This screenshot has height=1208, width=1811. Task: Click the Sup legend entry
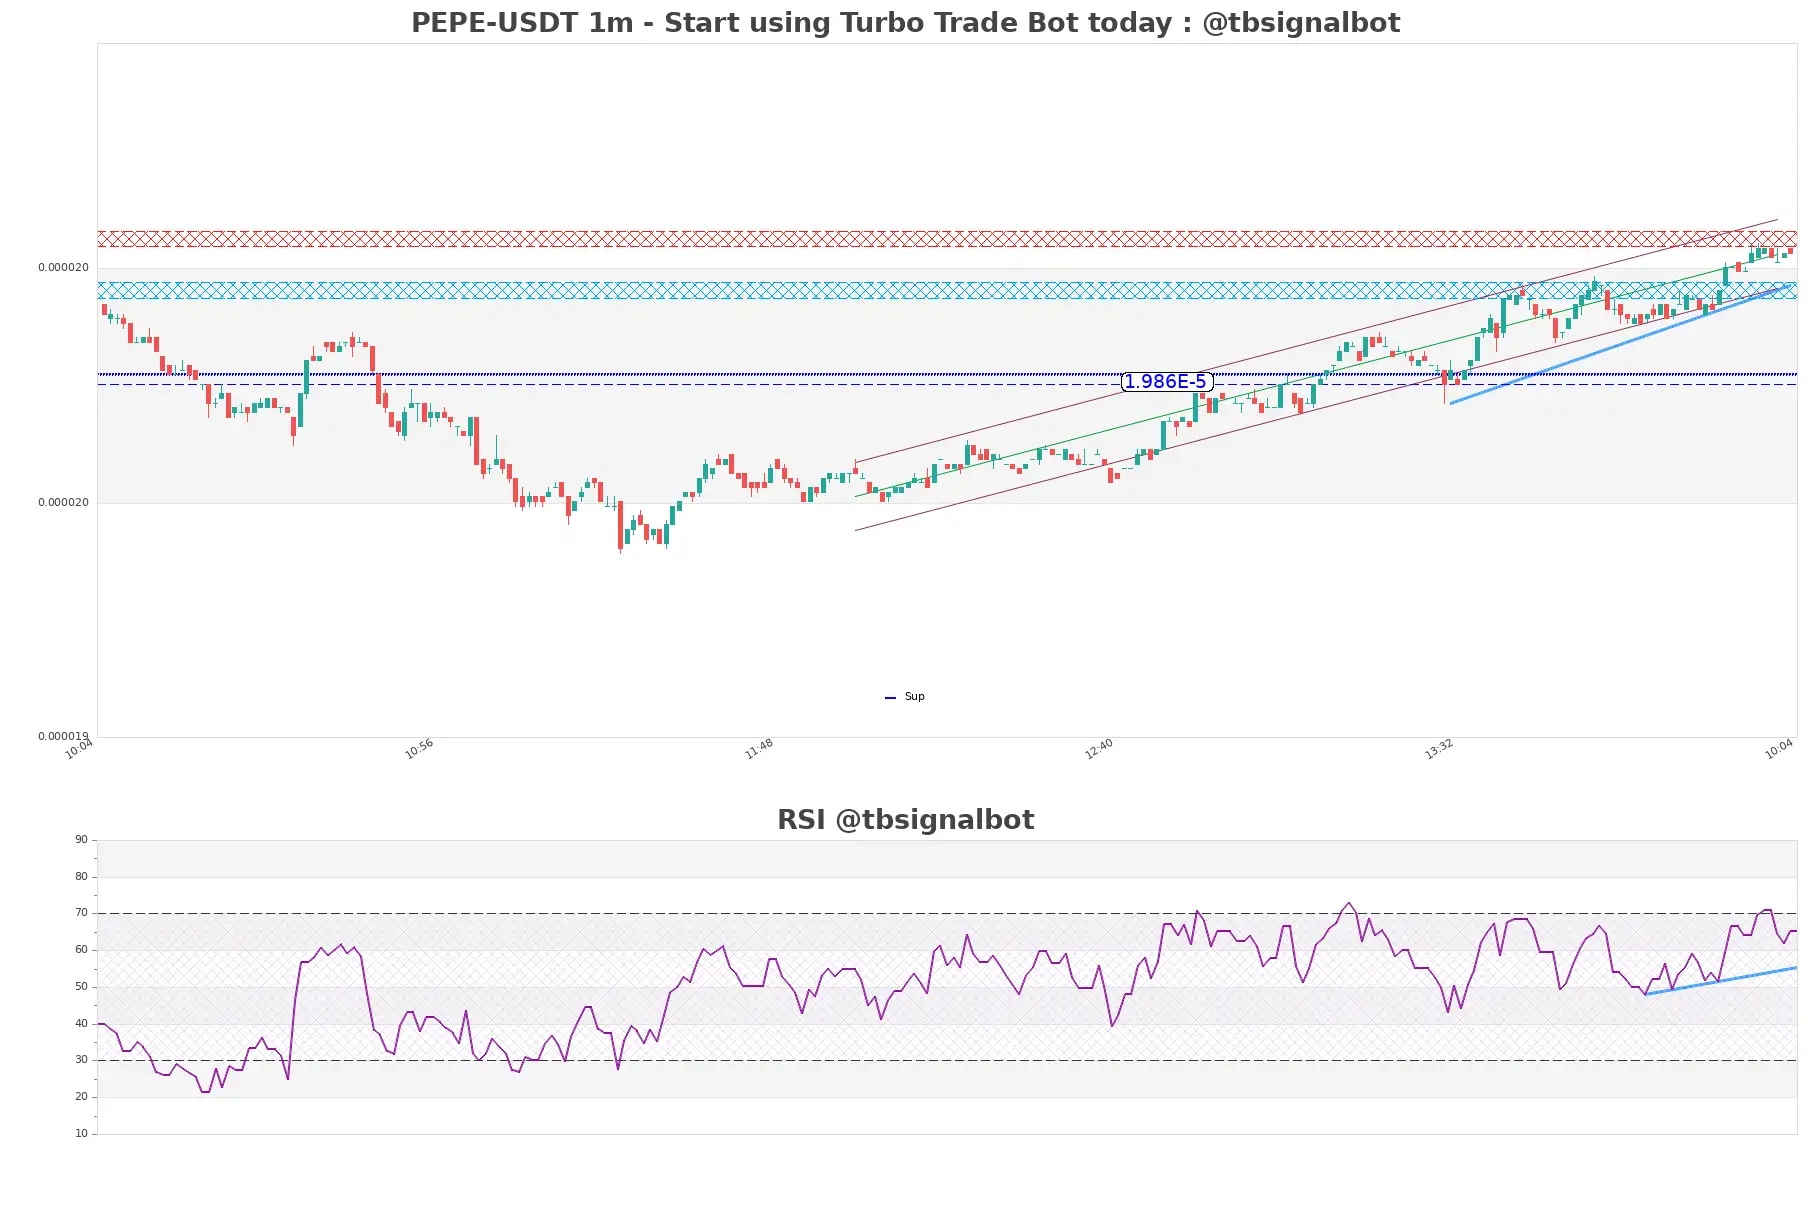coord(905,696)
